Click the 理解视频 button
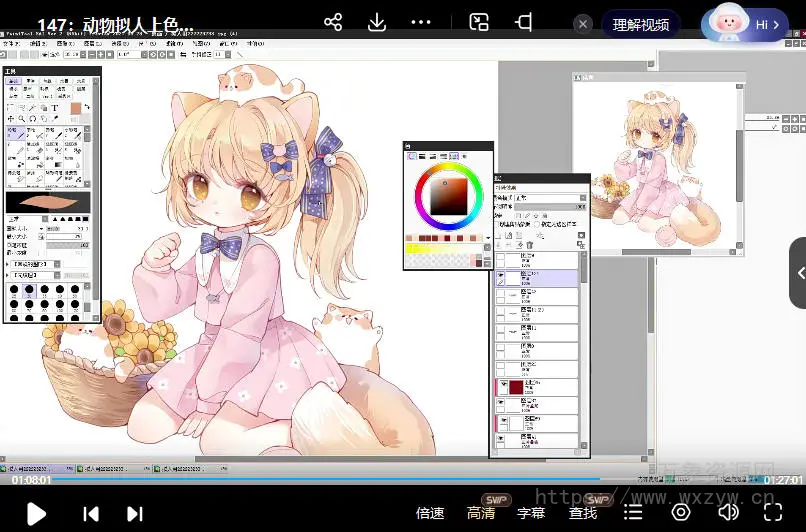 (641, 25)
